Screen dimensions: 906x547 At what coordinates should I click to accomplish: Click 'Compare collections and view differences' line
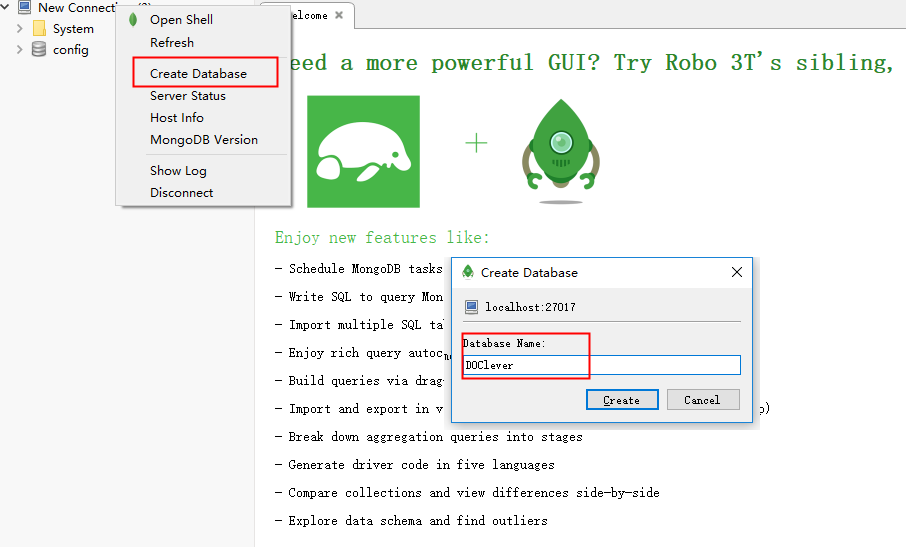[467, 493]
